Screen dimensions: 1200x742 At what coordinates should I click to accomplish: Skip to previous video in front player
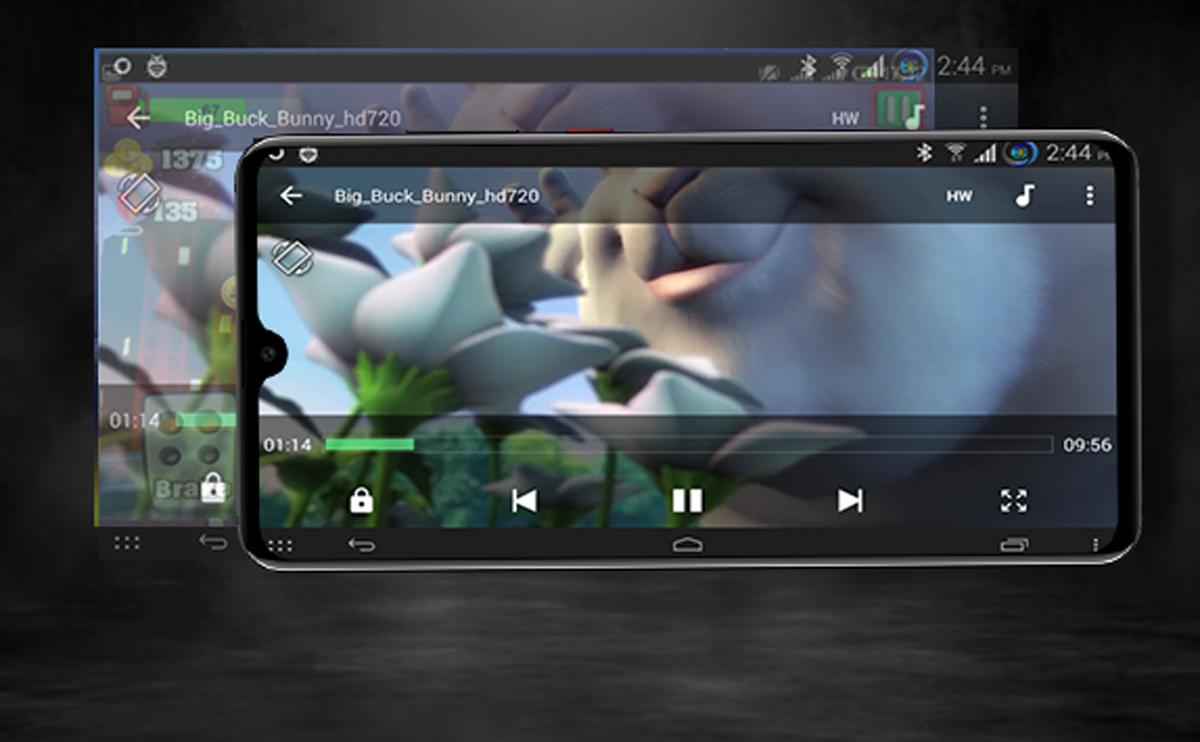(x=524, y=500)
